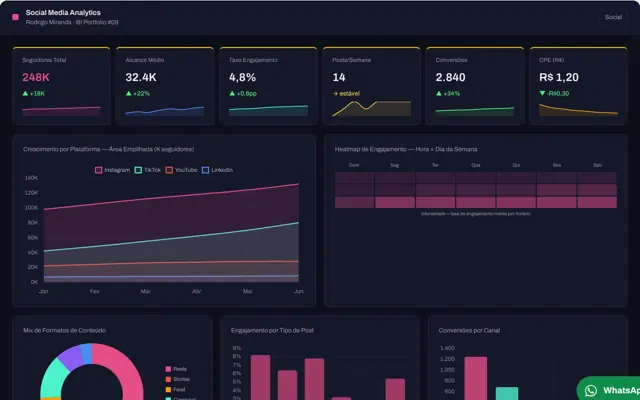Click the CPE (R$) sparkline
The height and width of the screenshot is (400, 640).
coord(578,110)
